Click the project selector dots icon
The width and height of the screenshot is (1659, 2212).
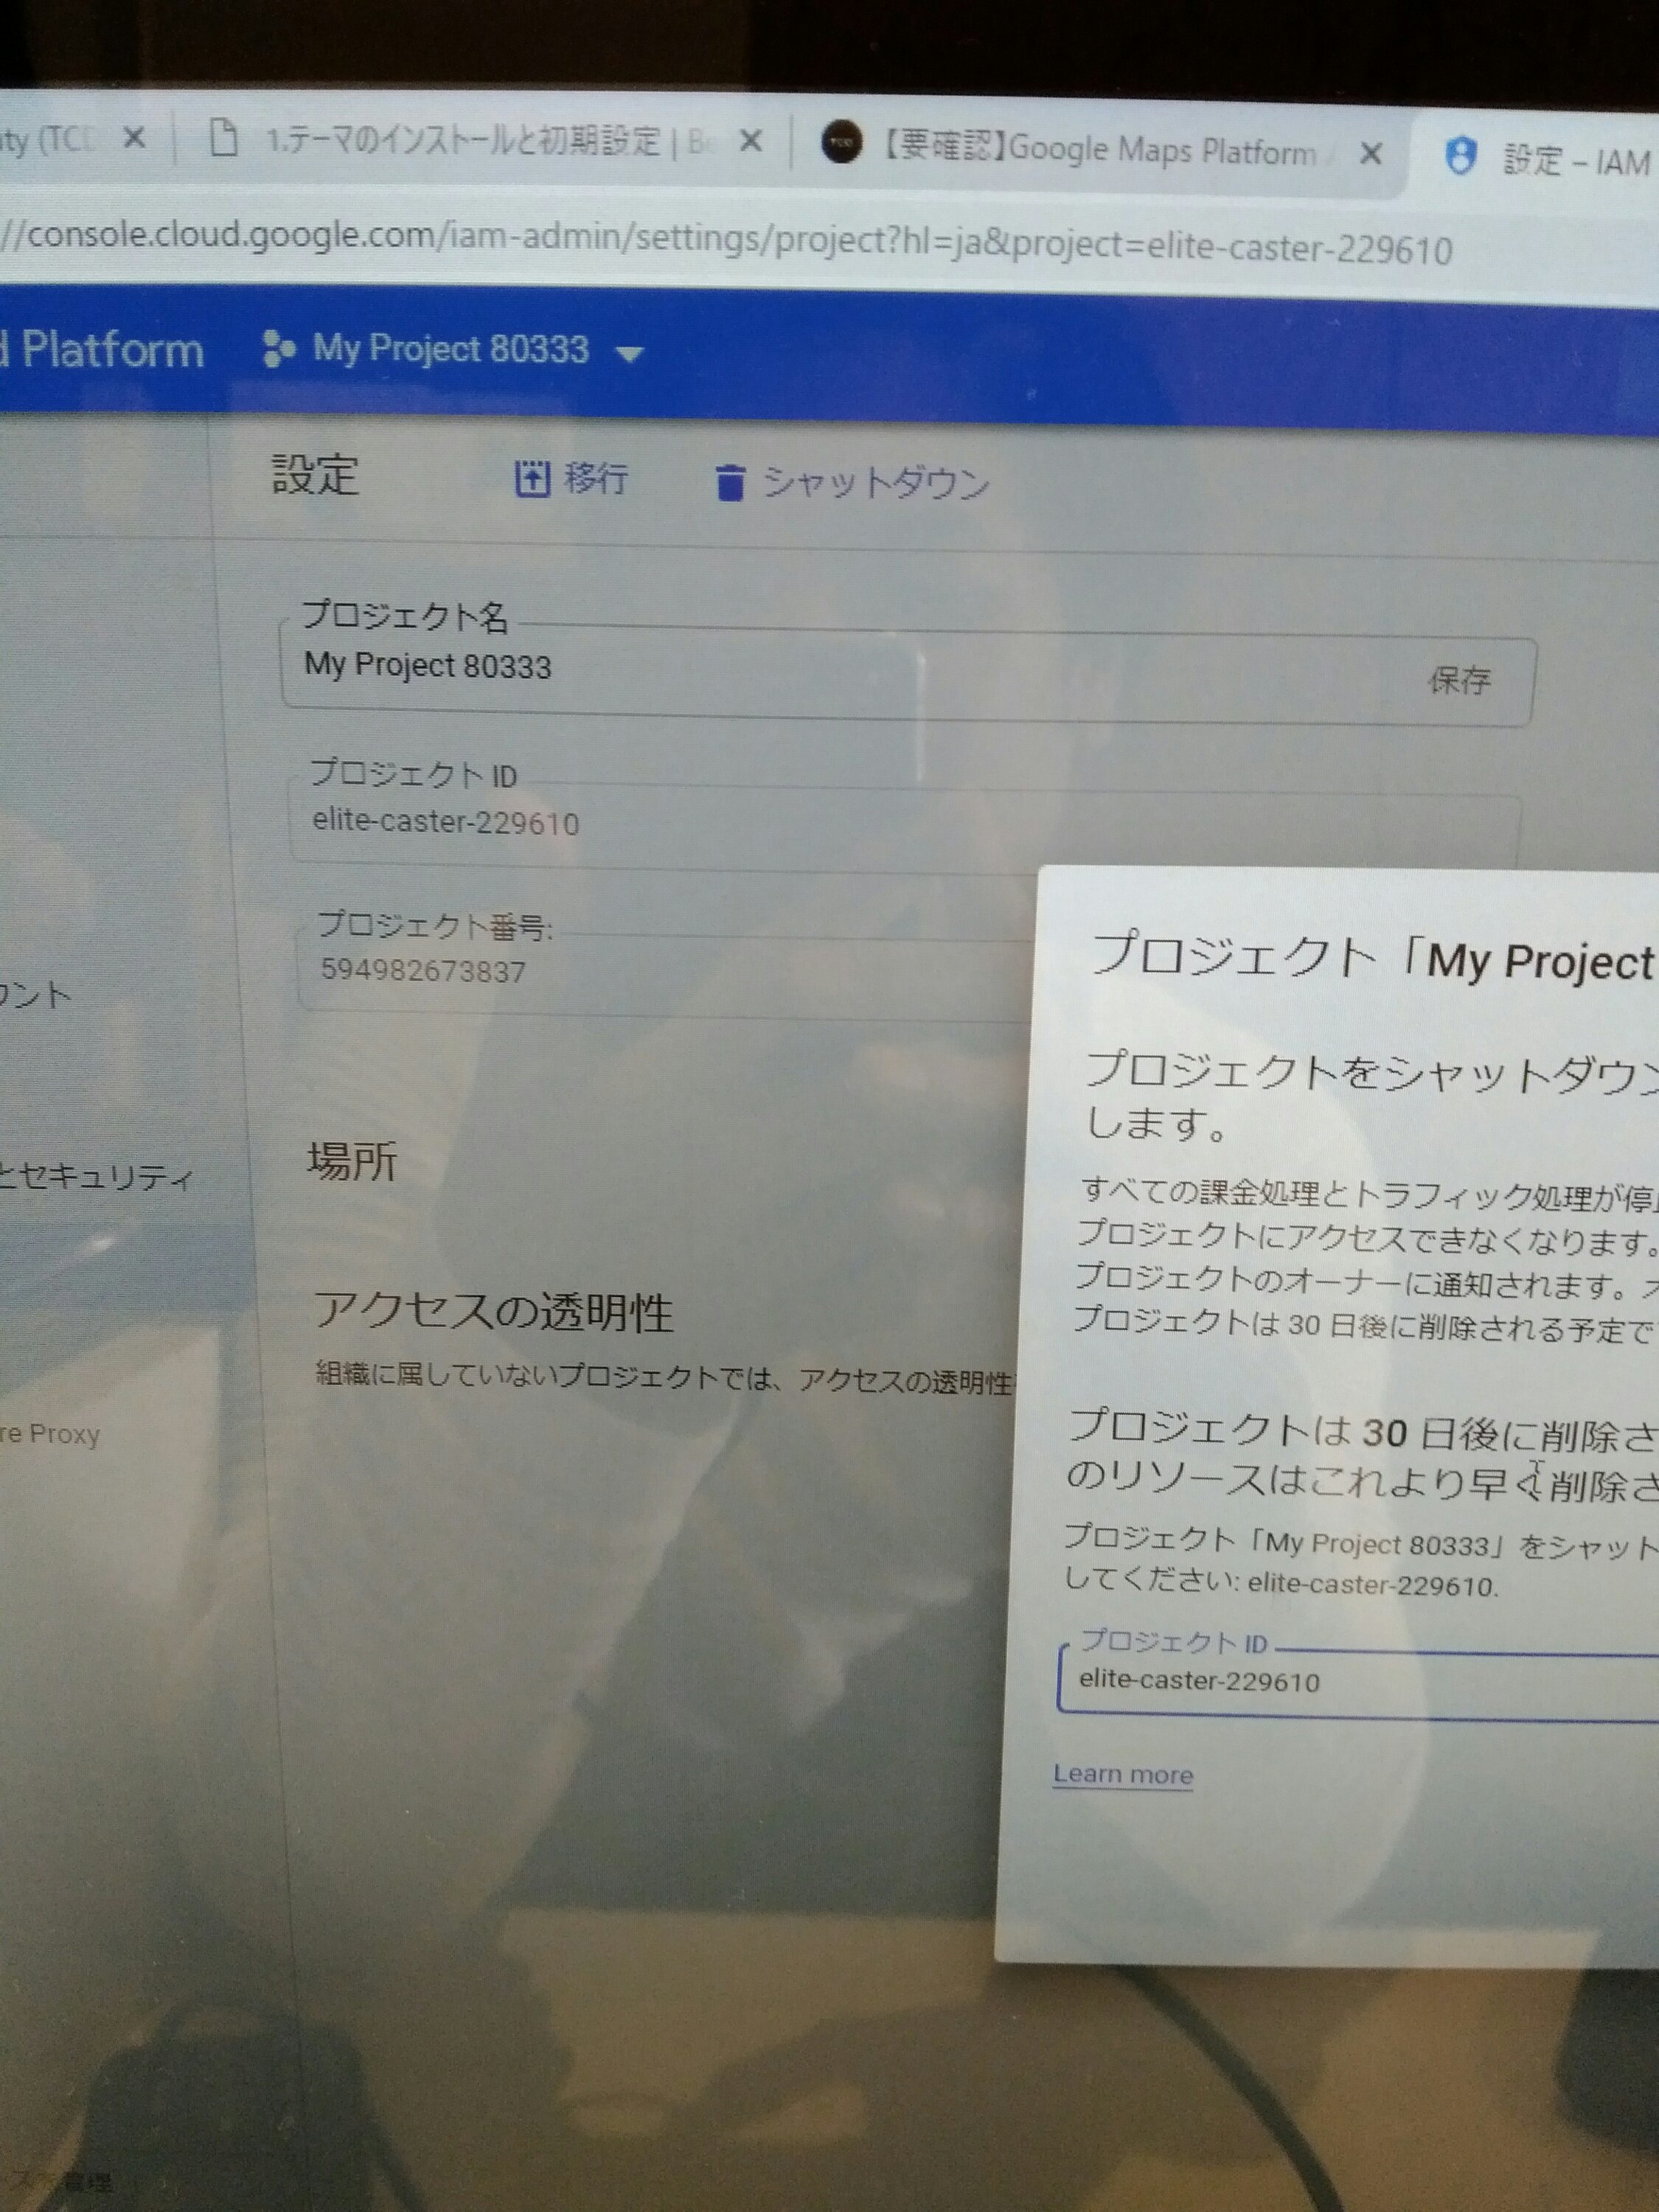click(278, 350)
